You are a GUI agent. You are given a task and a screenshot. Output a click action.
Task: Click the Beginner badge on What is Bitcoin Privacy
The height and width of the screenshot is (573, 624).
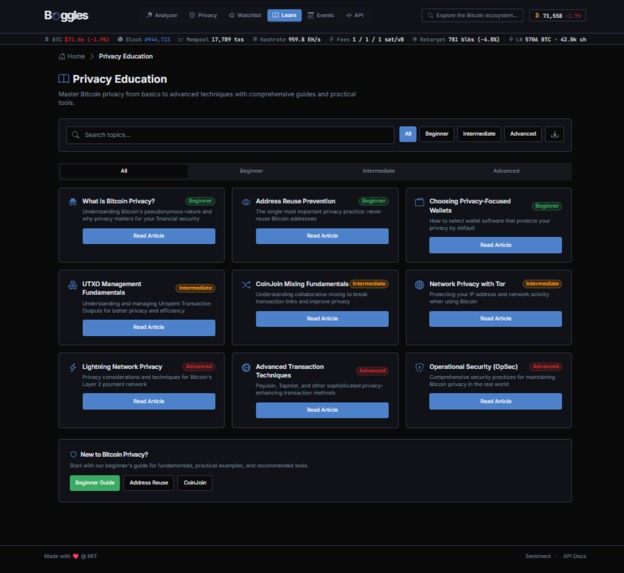tap(200, 201)
